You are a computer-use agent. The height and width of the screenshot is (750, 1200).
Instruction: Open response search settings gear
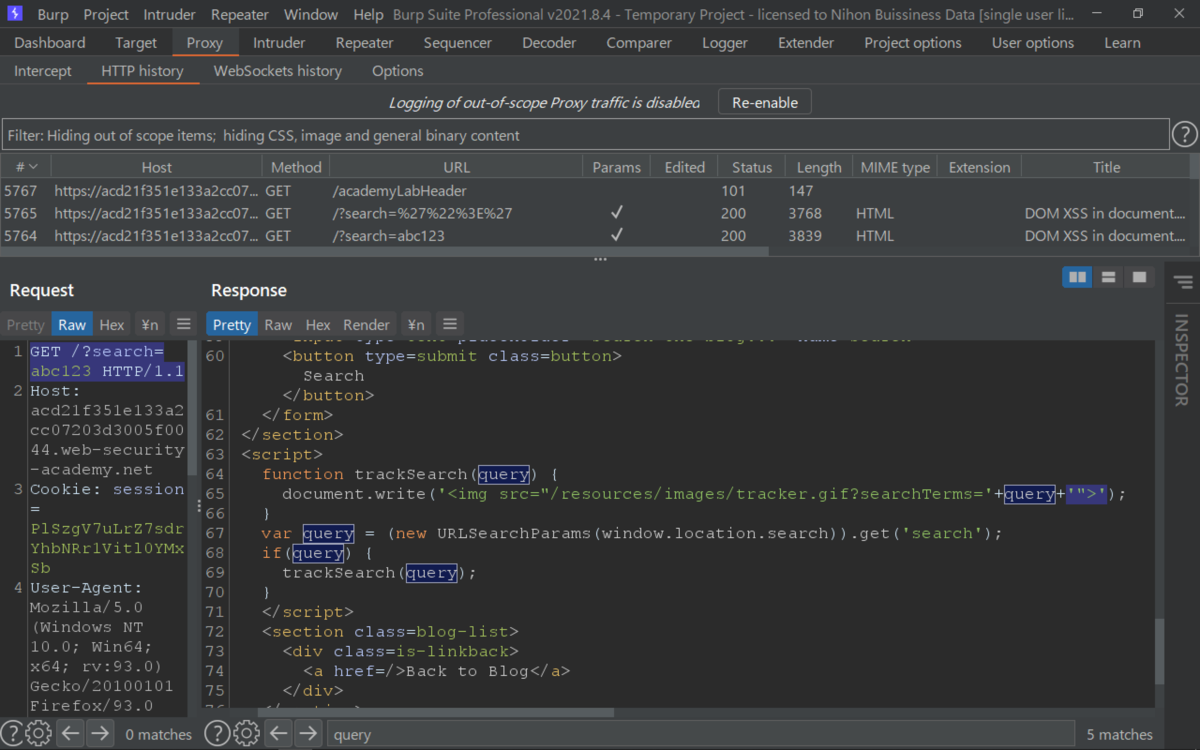click(246, 733)
